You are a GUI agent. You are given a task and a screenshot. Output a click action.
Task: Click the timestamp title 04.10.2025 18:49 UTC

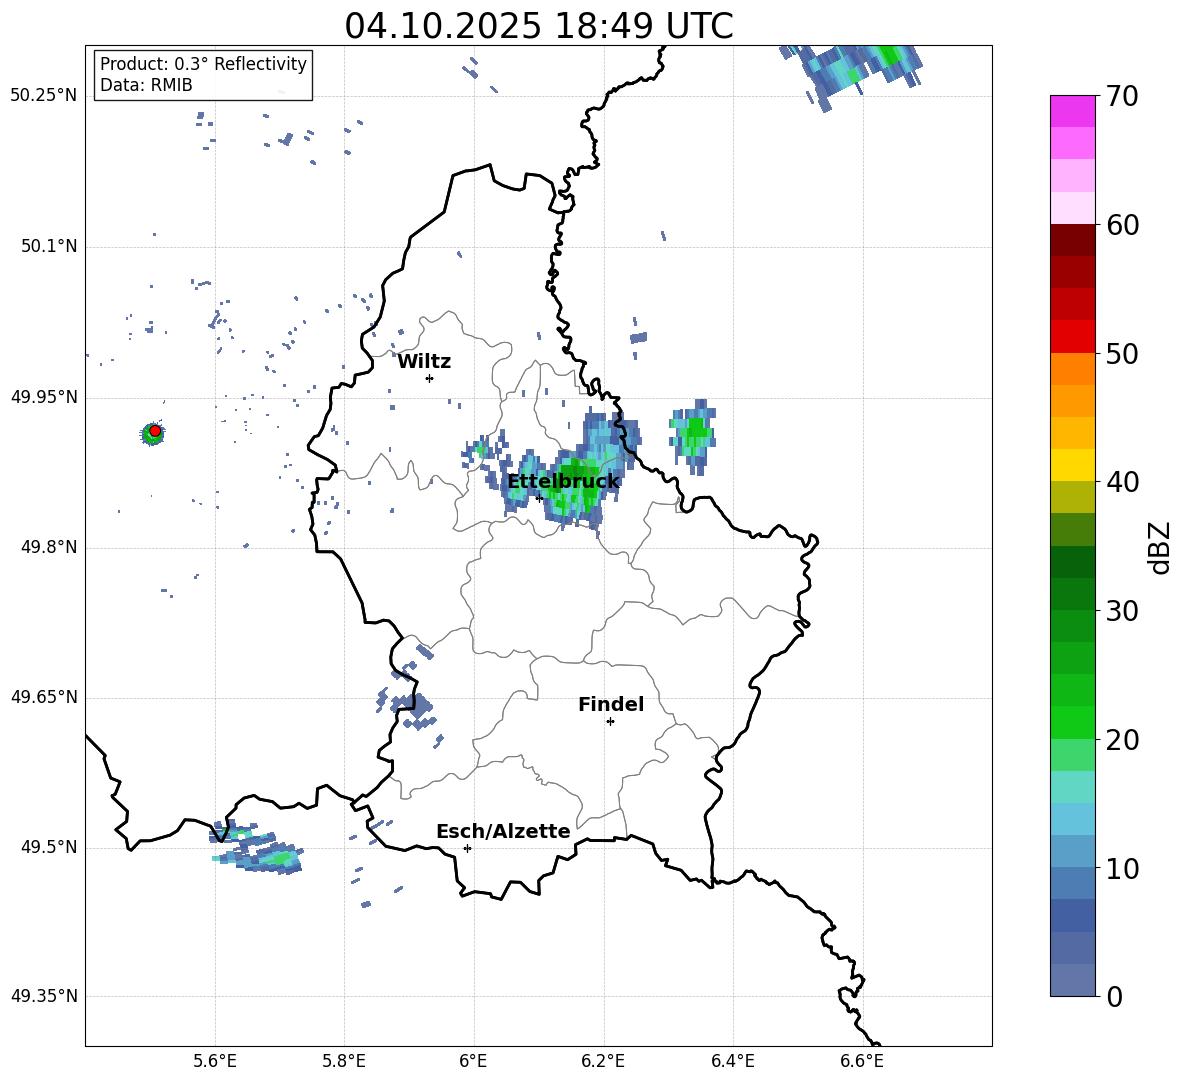pyautogui.click(x=538, y=26)
